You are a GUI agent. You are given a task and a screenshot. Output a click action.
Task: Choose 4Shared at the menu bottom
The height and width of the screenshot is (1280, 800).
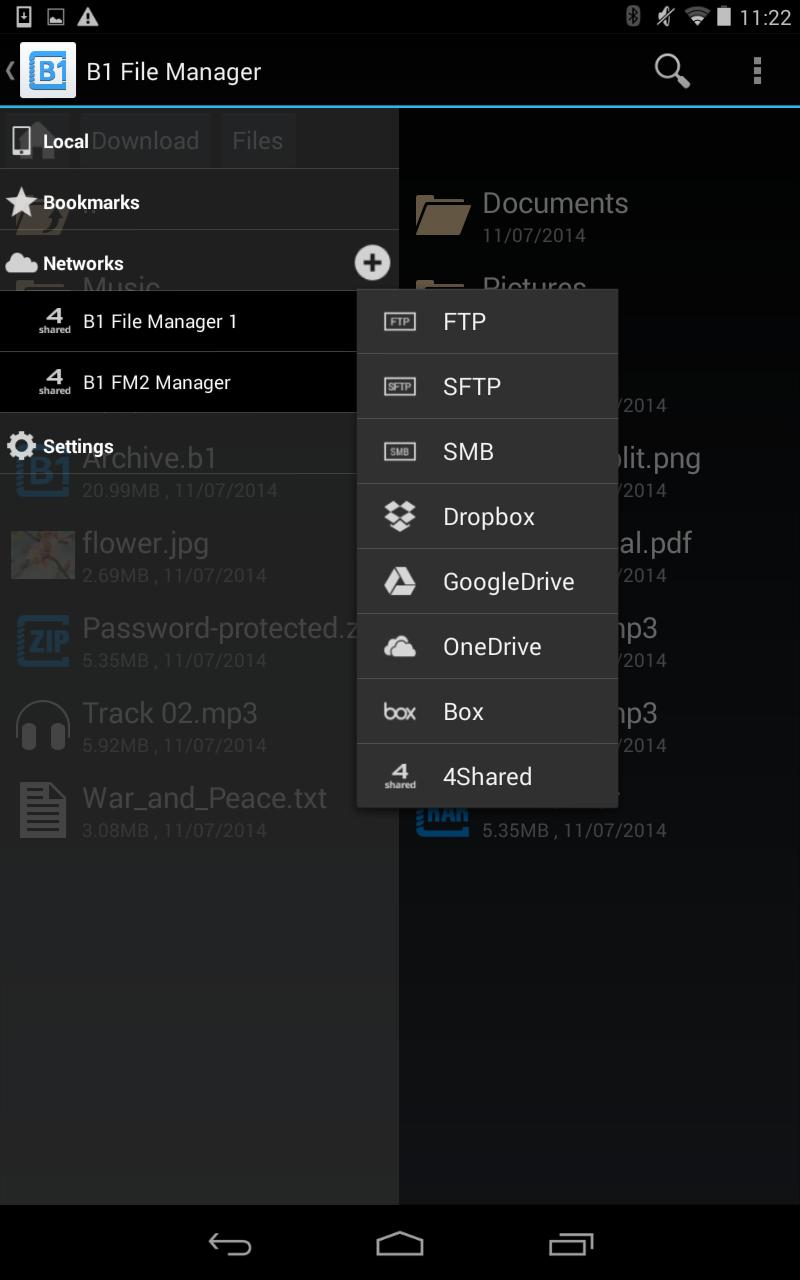(x=487, y=777)
